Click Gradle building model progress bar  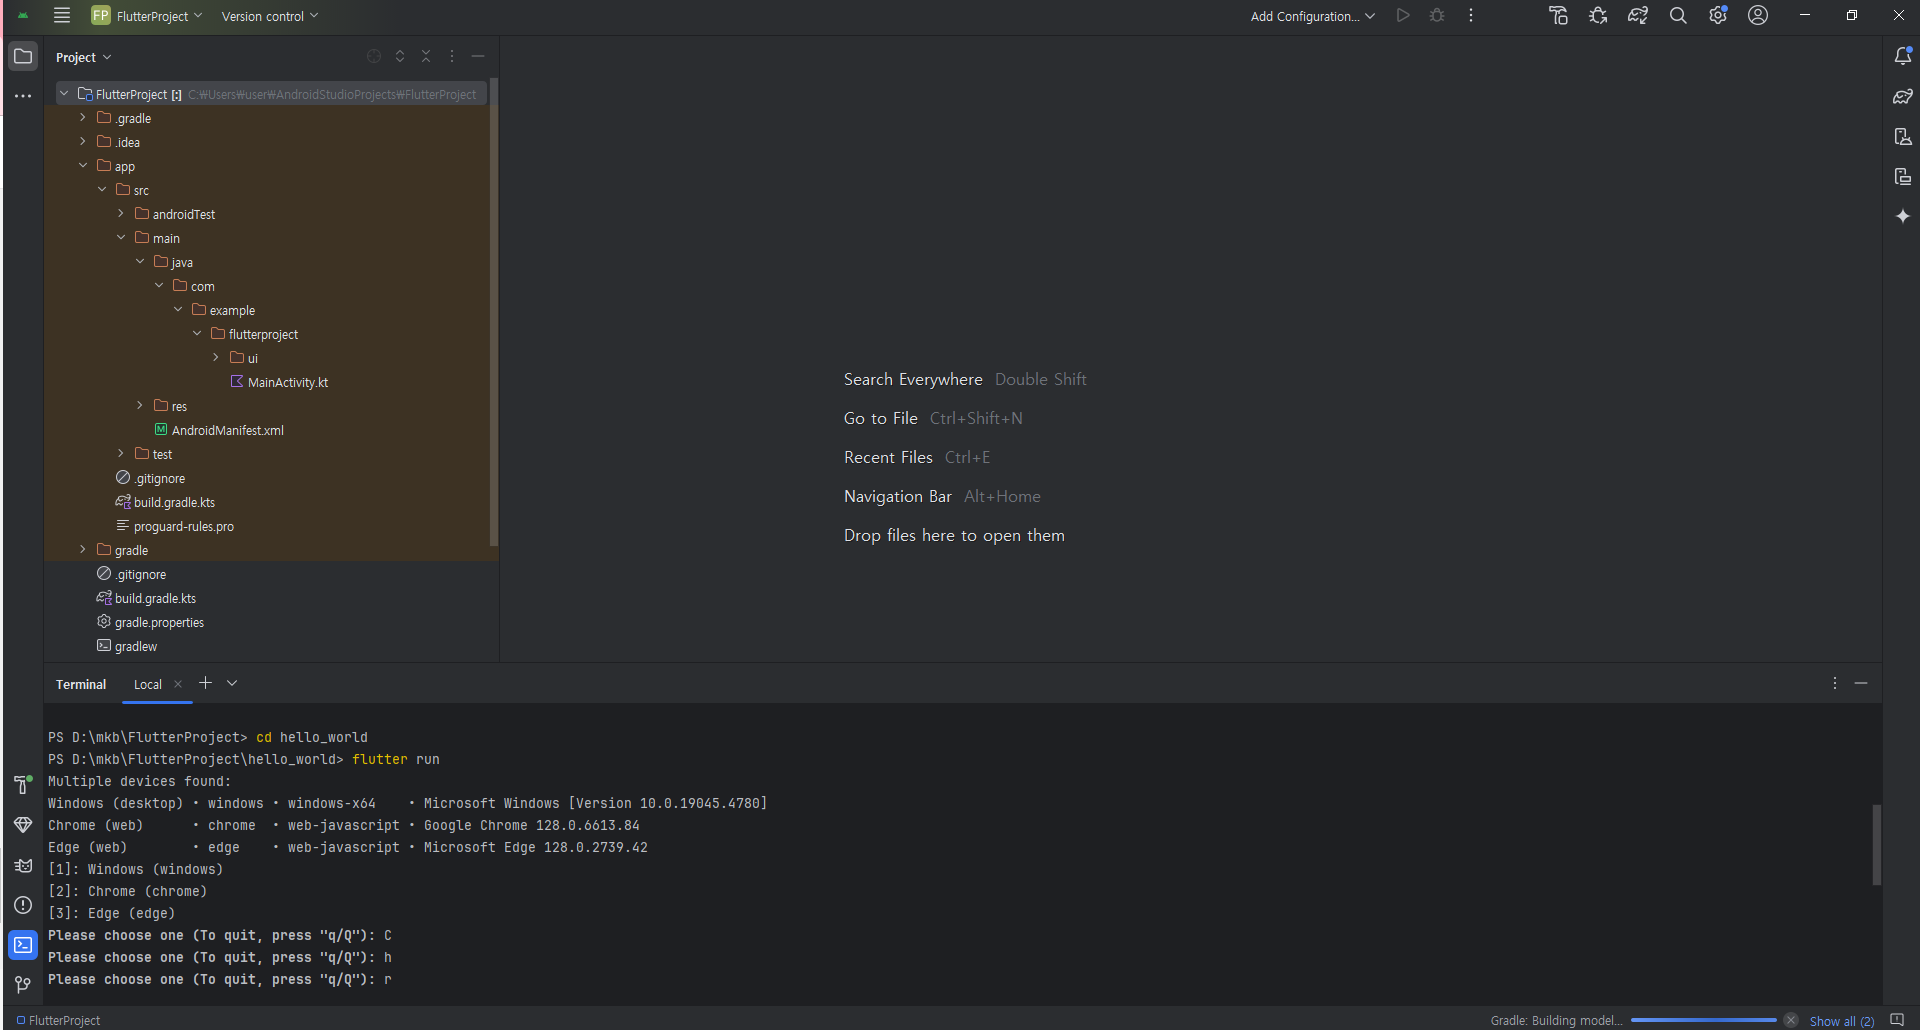click(x=1703, y=1021)
